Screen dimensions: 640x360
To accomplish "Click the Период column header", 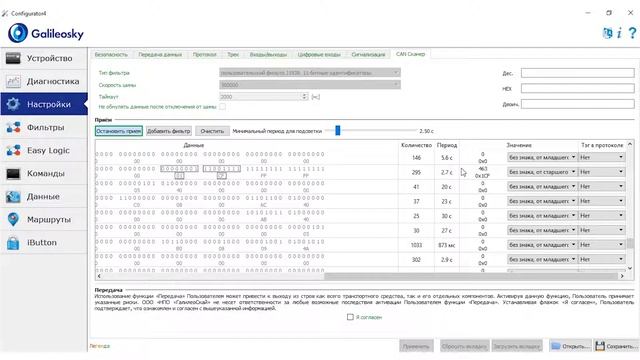I will (447, 145).
